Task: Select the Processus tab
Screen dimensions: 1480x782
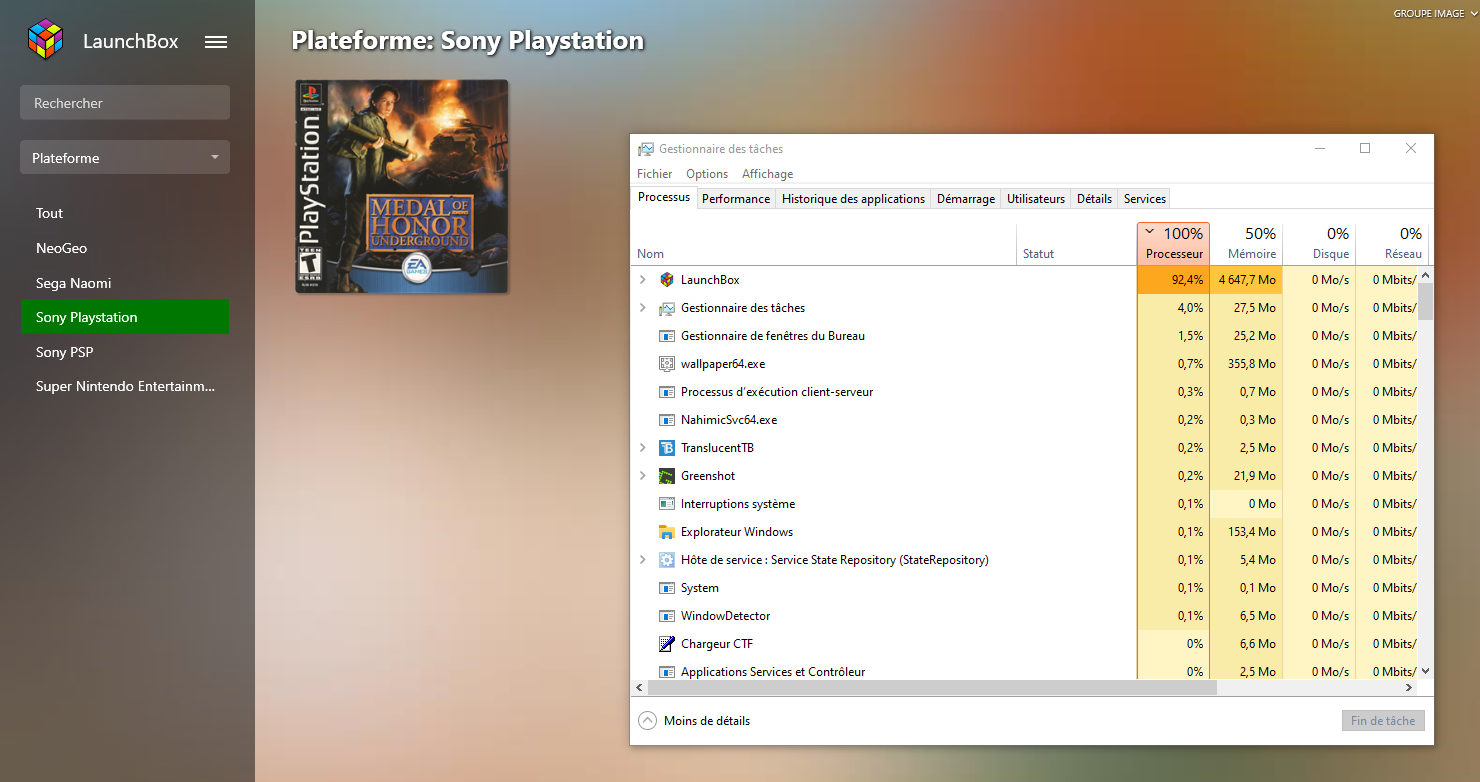Action: [x=664, y=197]
